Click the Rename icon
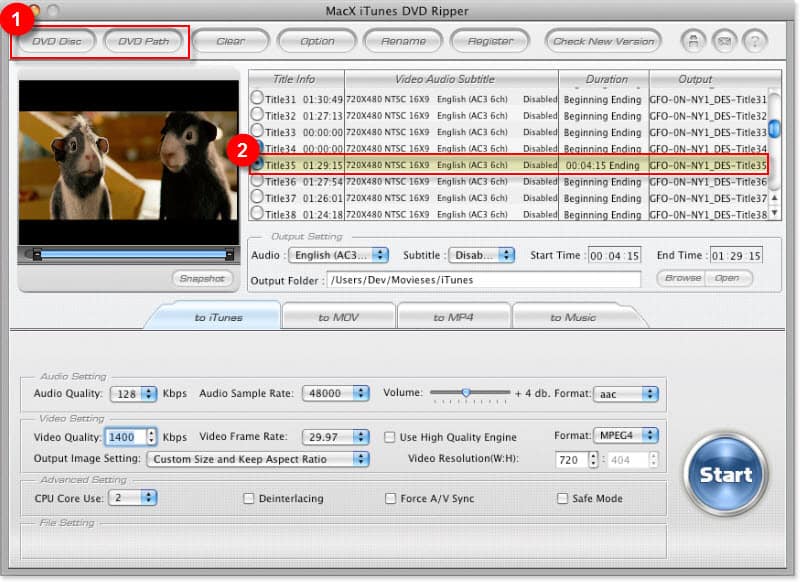Image resolution: width=800 pixels, height=582 pixels. click(403, 41)
